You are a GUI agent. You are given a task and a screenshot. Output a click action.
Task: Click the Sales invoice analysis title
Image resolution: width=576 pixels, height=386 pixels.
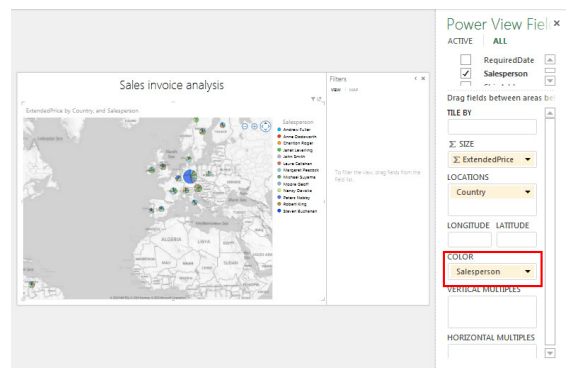[172, 85]
